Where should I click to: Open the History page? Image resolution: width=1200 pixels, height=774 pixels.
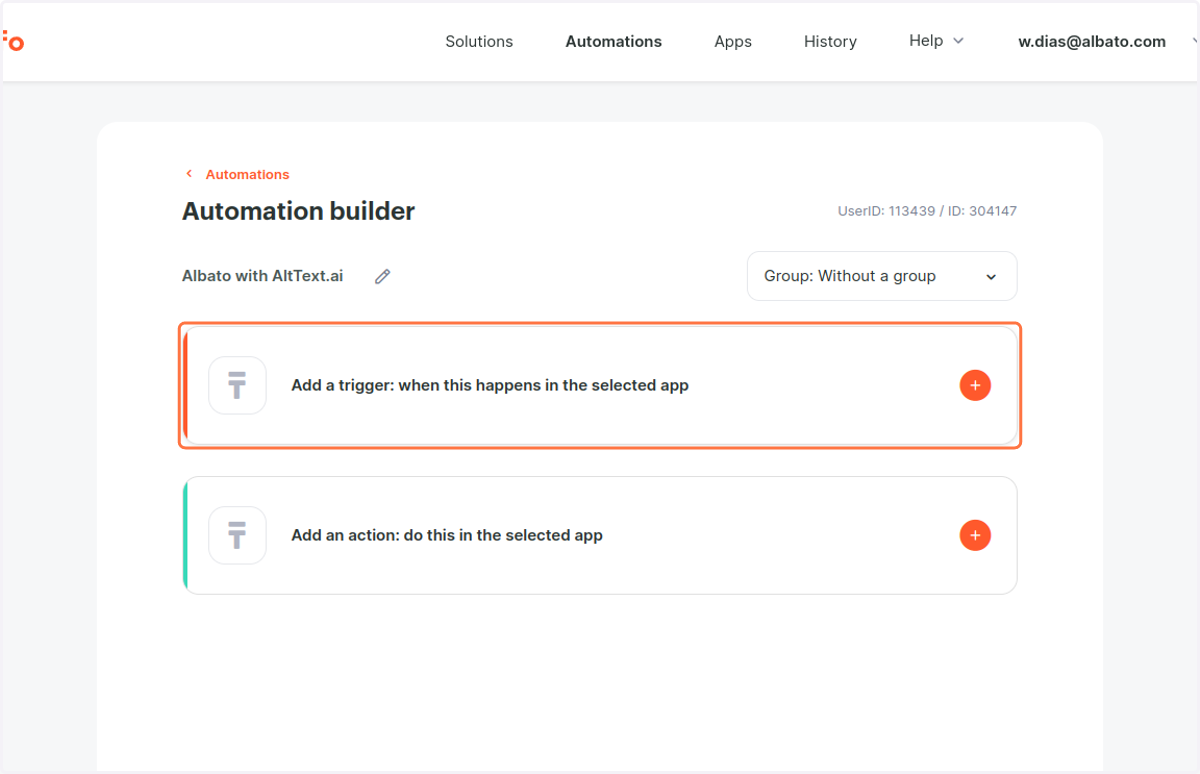pos(830,41)
